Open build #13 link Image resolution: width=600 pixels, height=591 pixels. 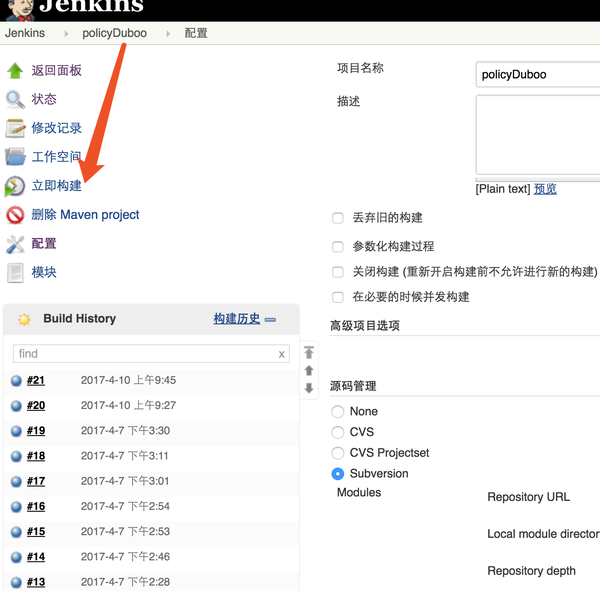point(36,583)
